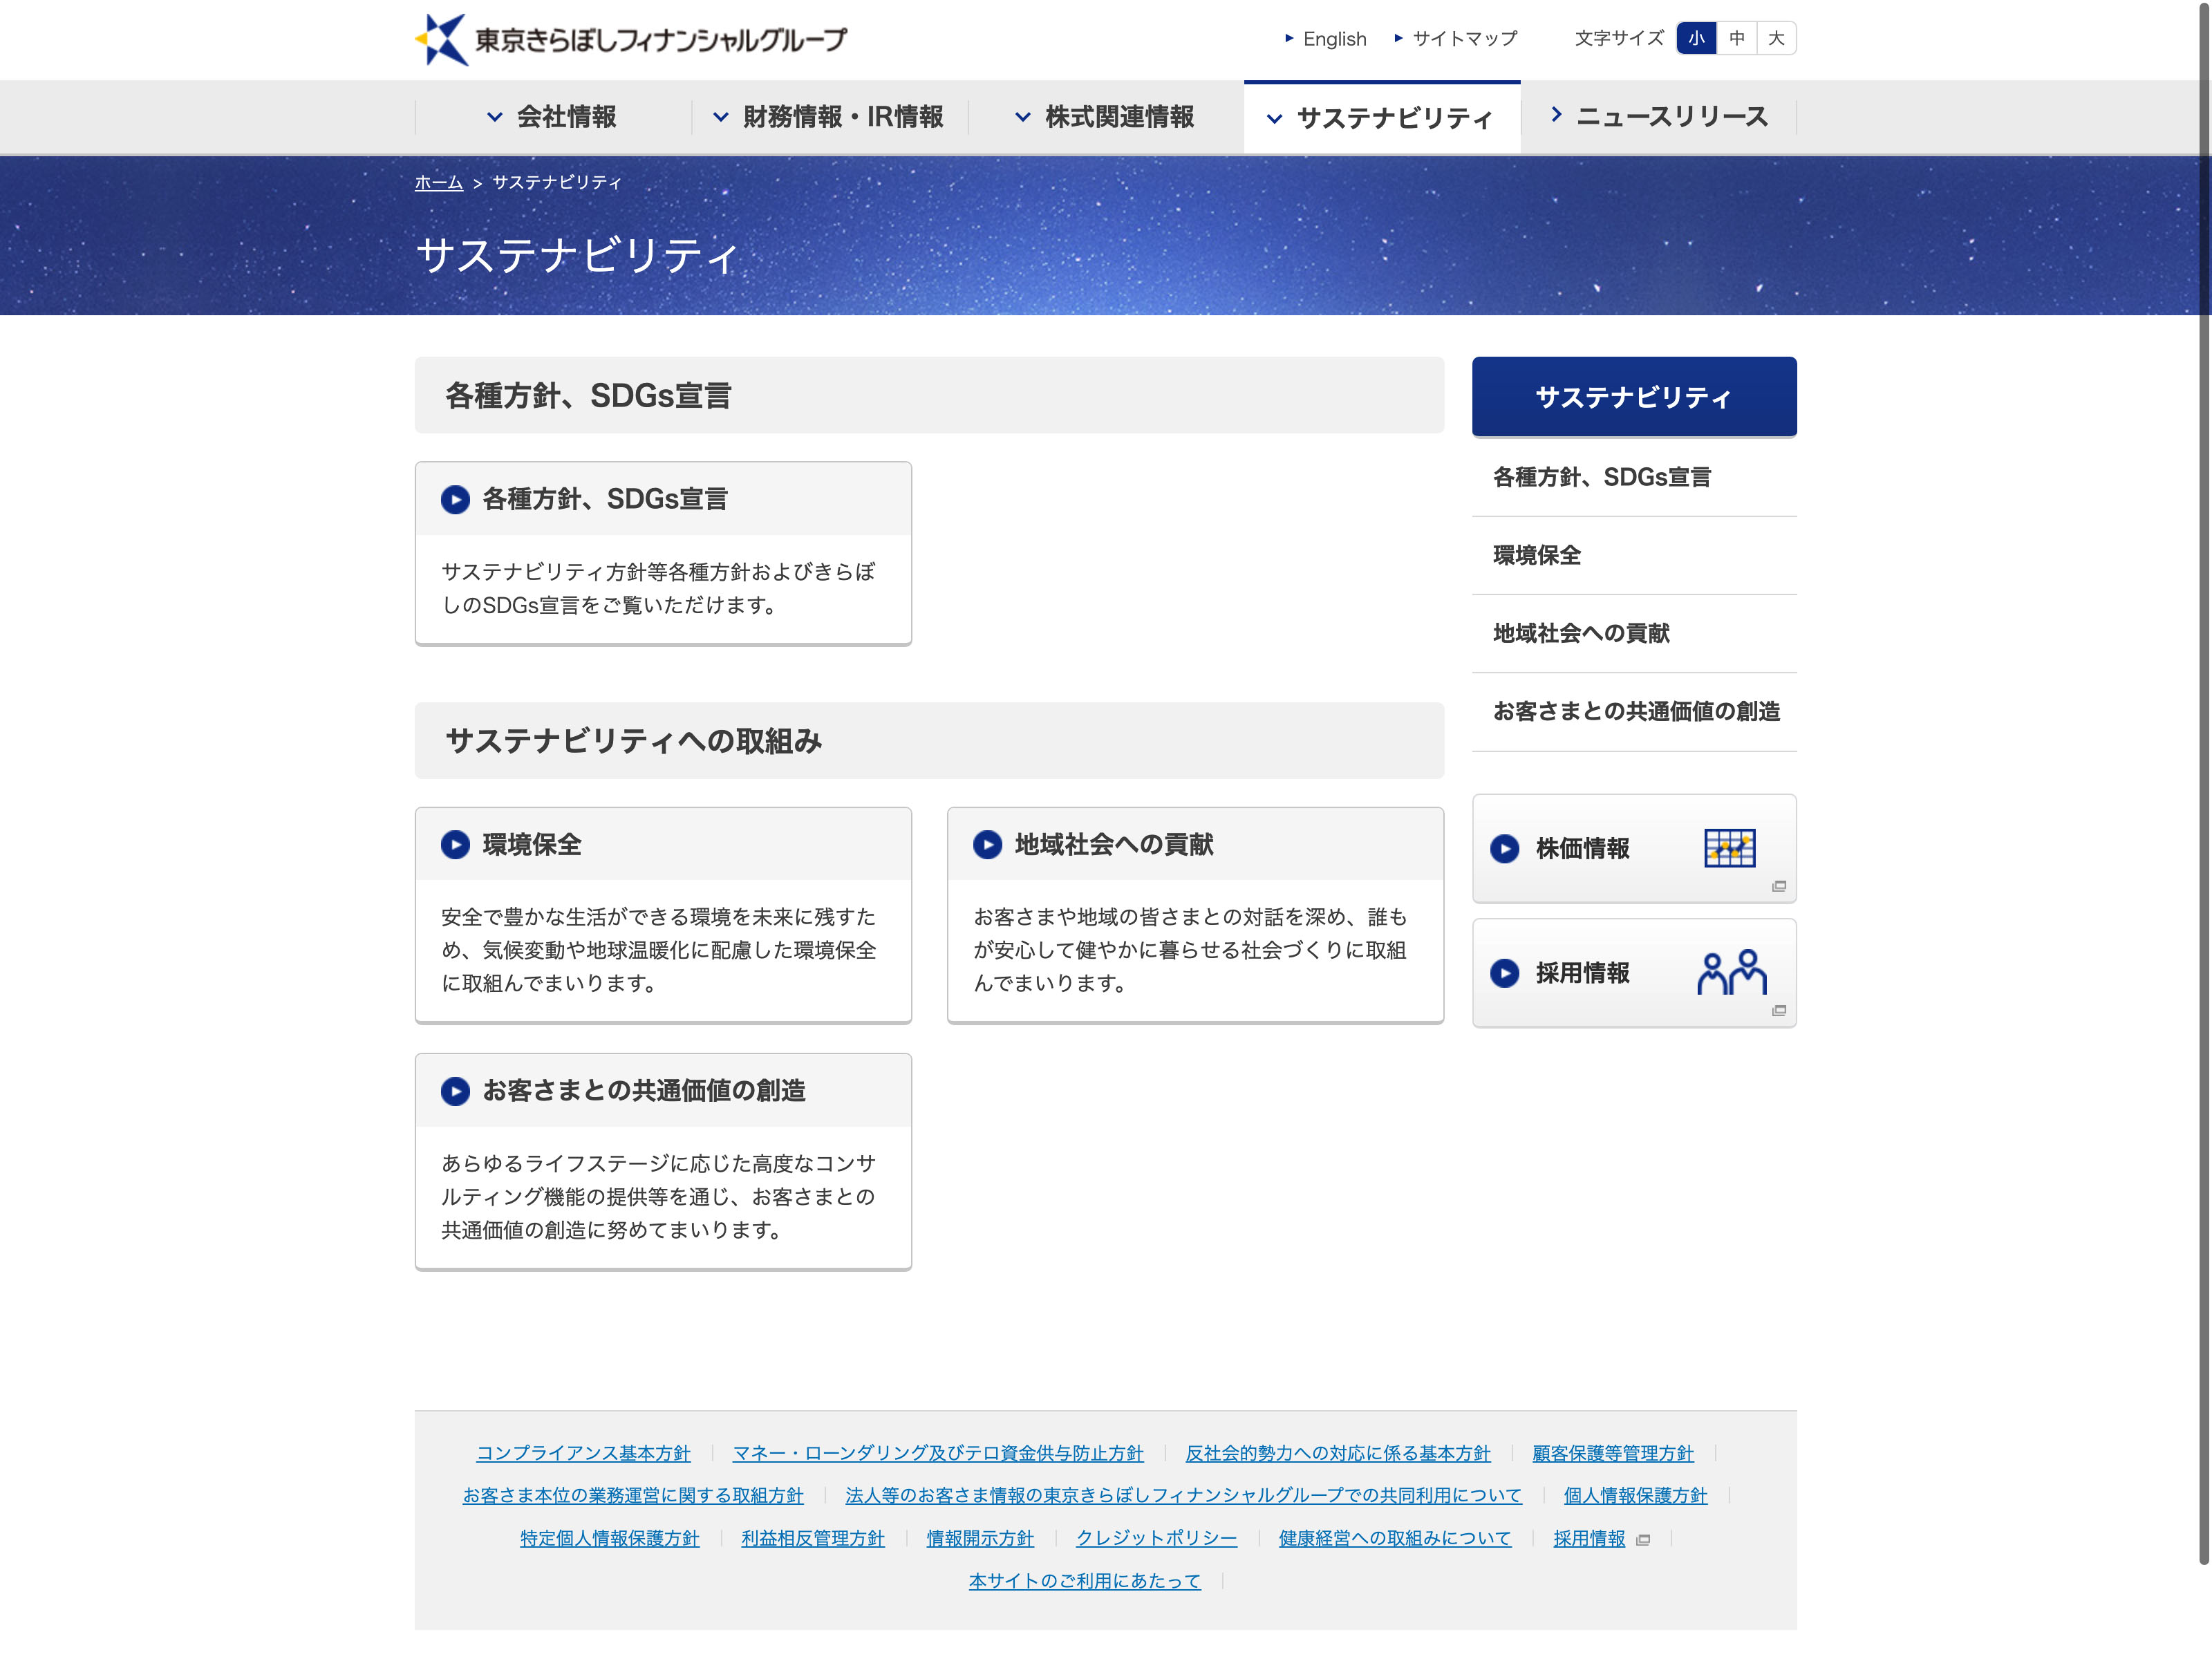
Task: Click arrow icon in 各種方針、SDGs宣言 card header
Action: coord(455,499)
